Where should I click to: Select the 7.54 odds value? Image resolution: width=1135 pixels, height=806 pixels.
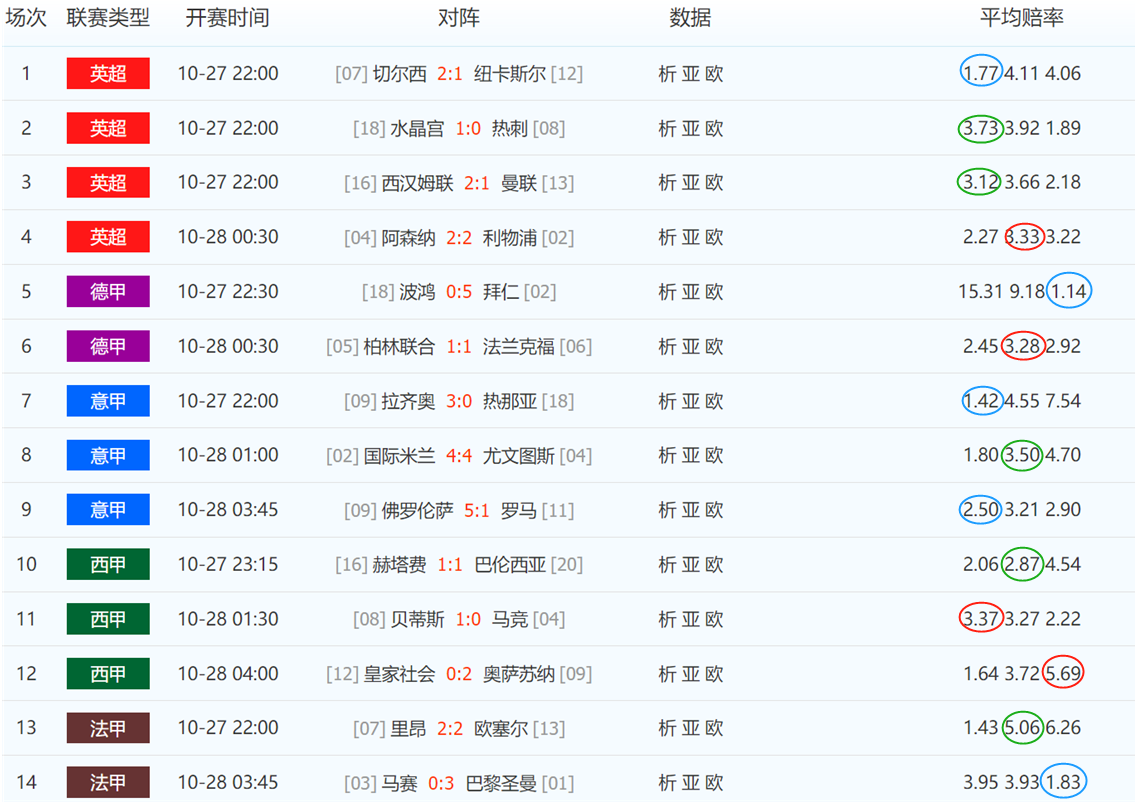pos(1063,401)
